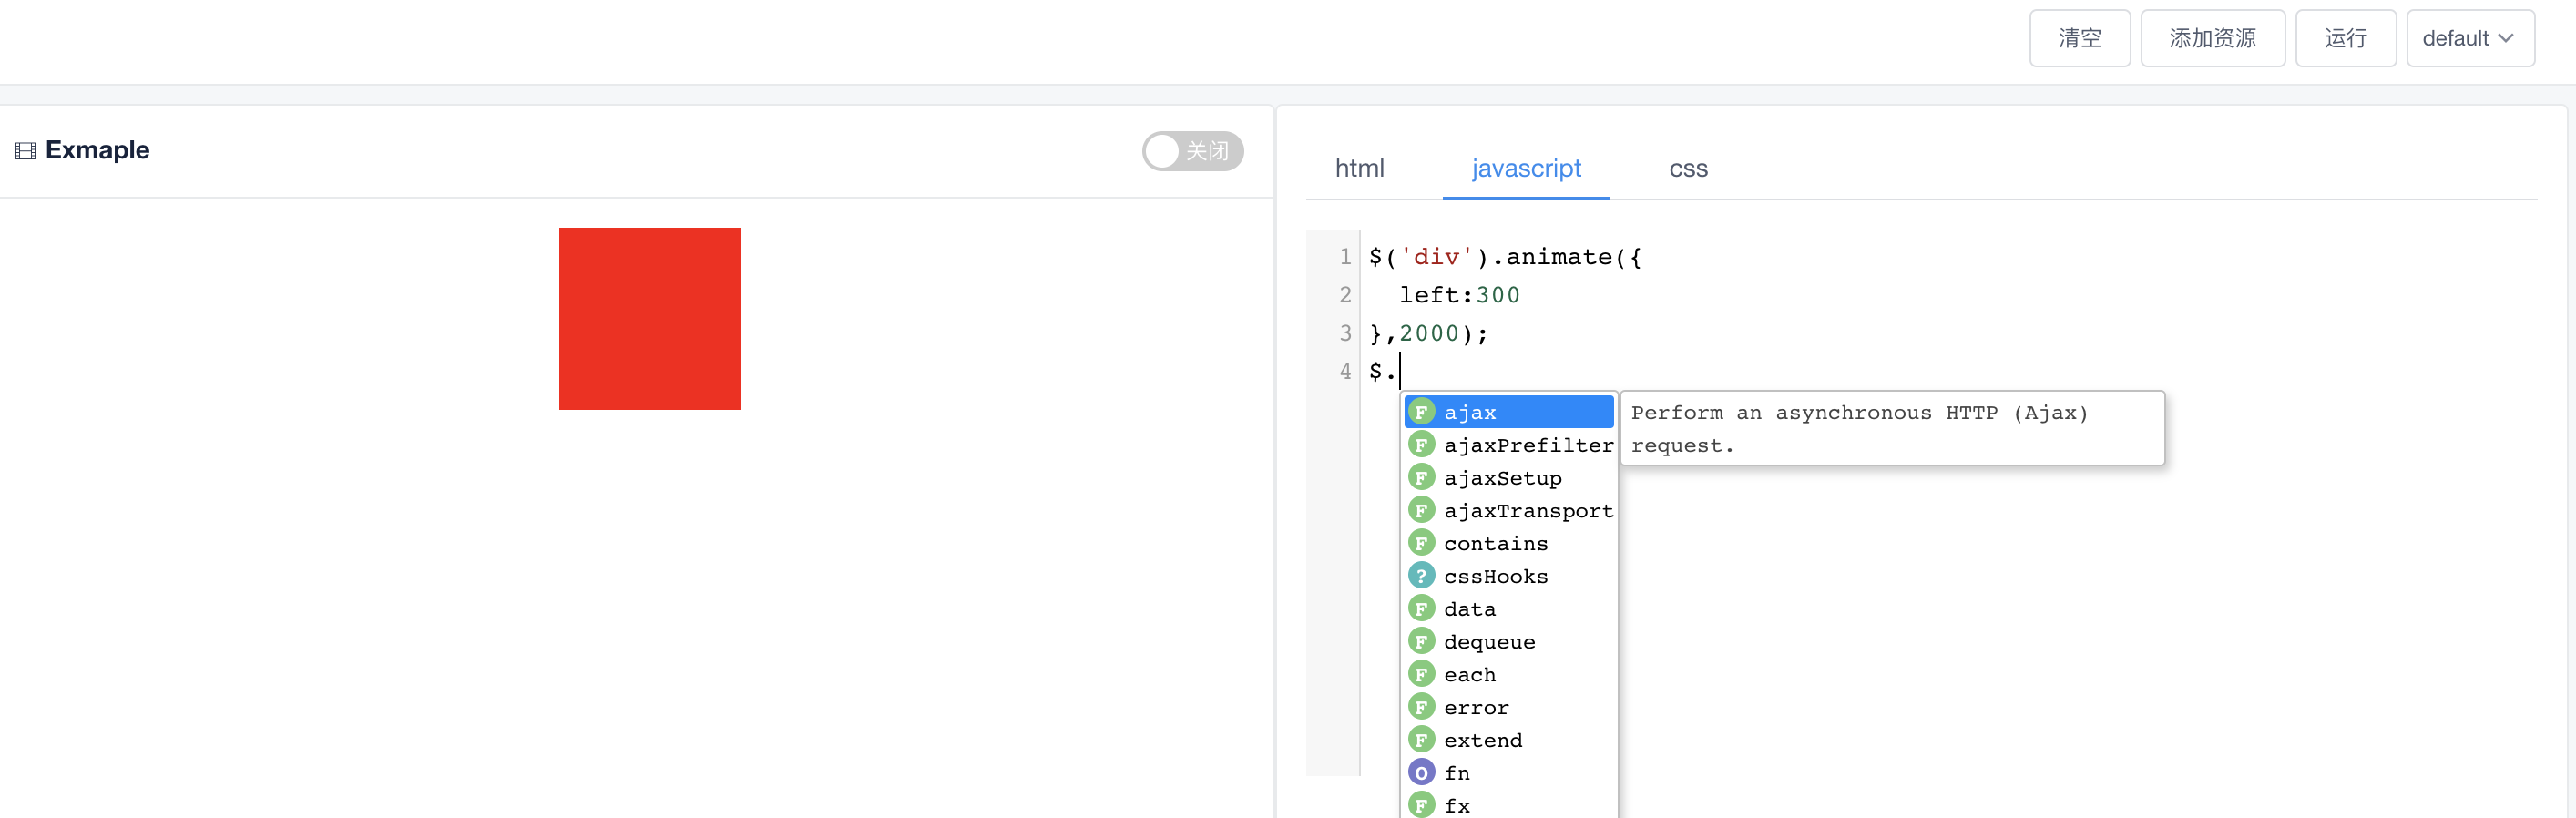
Task: Click the function icon beside dequeue
Action: pos(1421,641)
